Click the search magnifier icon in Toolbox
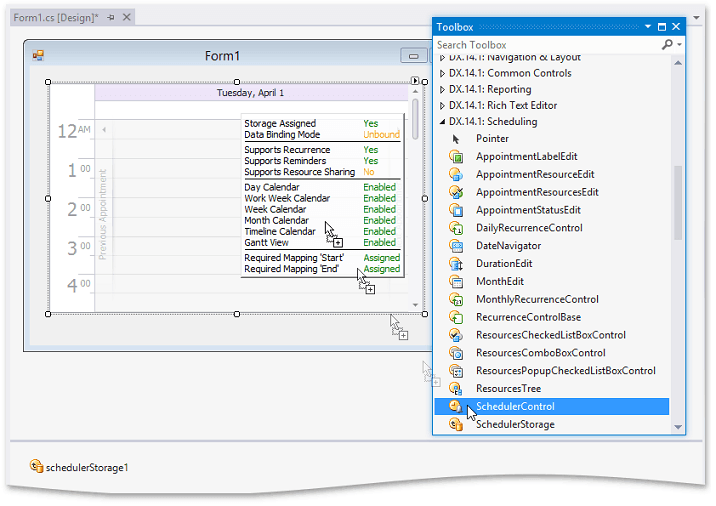 667,44
